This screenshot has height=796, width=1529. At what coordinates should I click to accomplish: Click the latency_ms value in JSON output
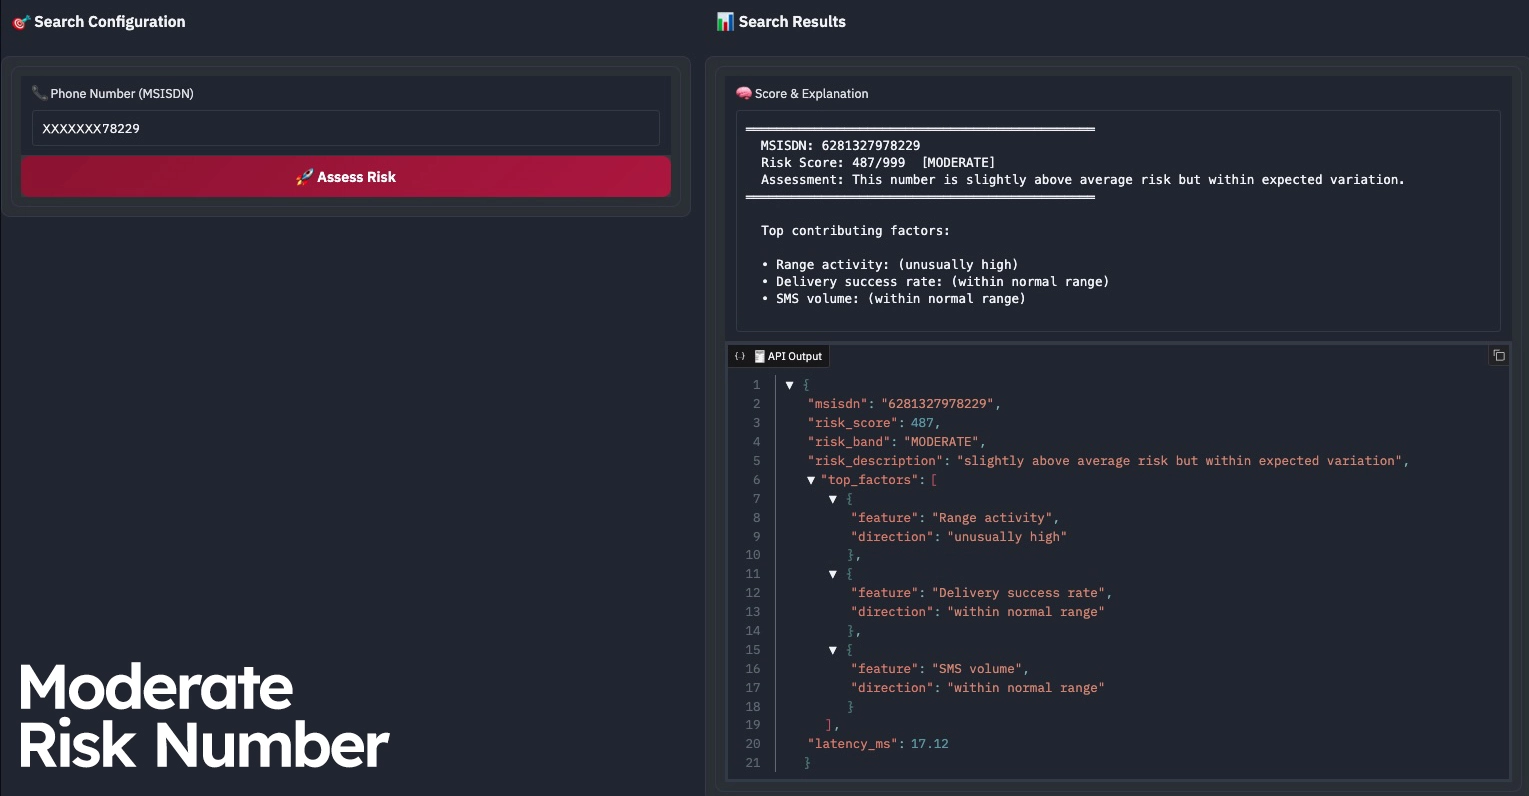(x=929, y=744)
